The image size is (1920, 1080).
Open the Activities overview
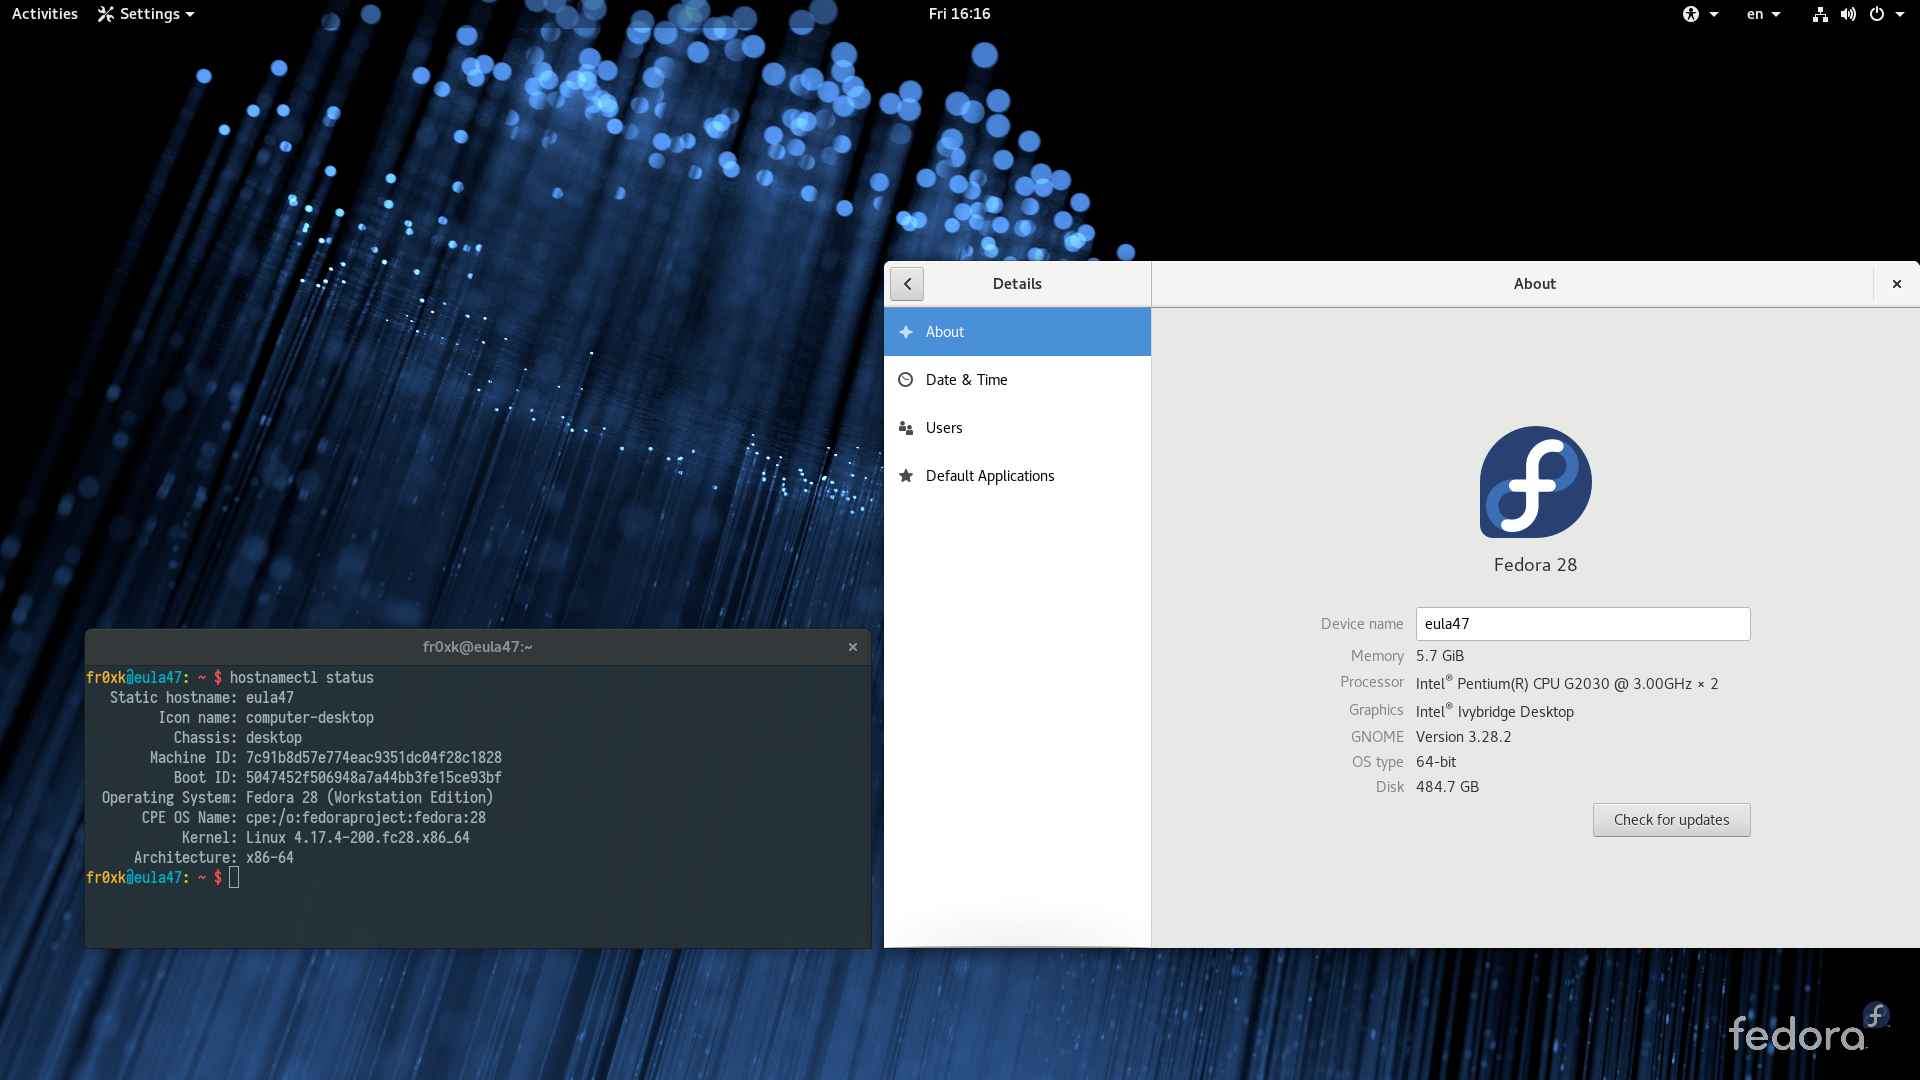coord(45,14)
